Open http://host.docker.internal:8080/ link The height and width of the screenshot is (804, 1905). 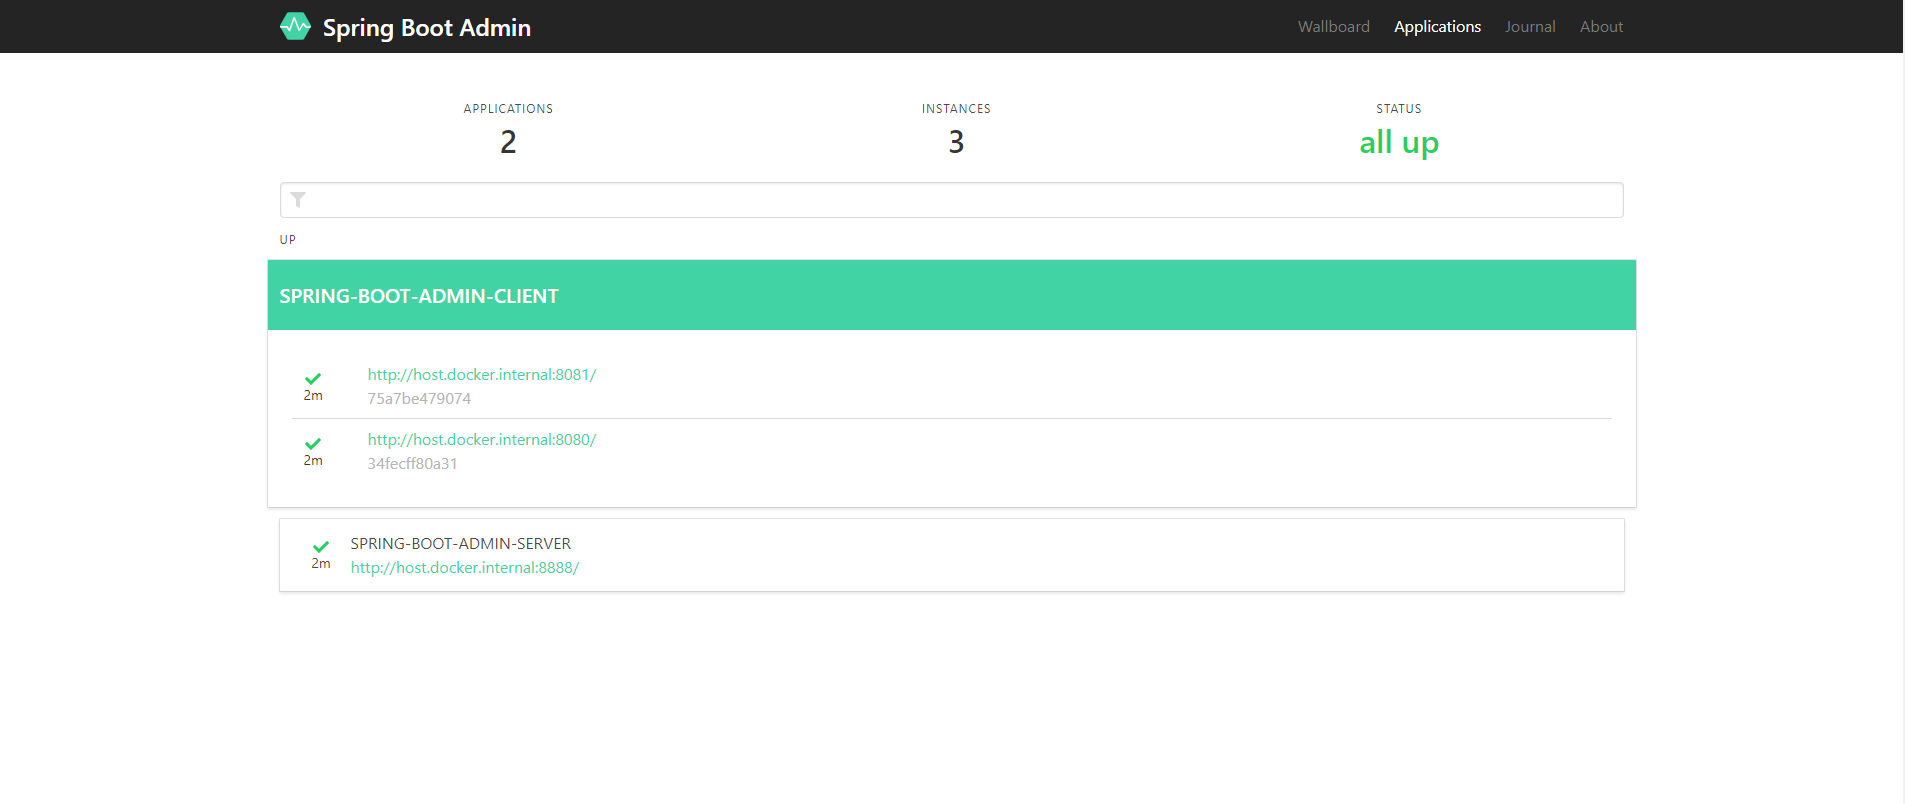coord(481,439)
